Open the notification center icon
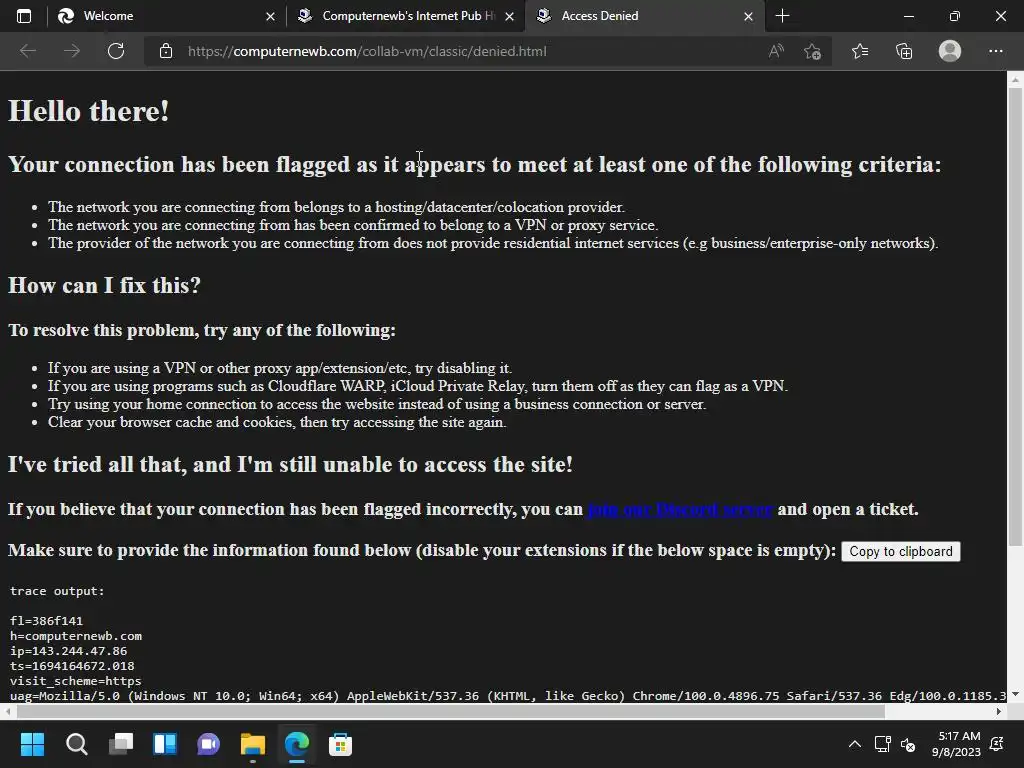The image size is (1024, 768). click(997, 744)
